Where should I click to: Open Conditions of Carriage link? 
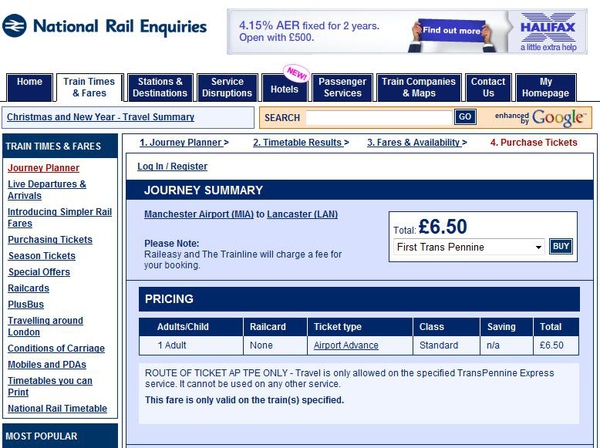click(56, 348)
